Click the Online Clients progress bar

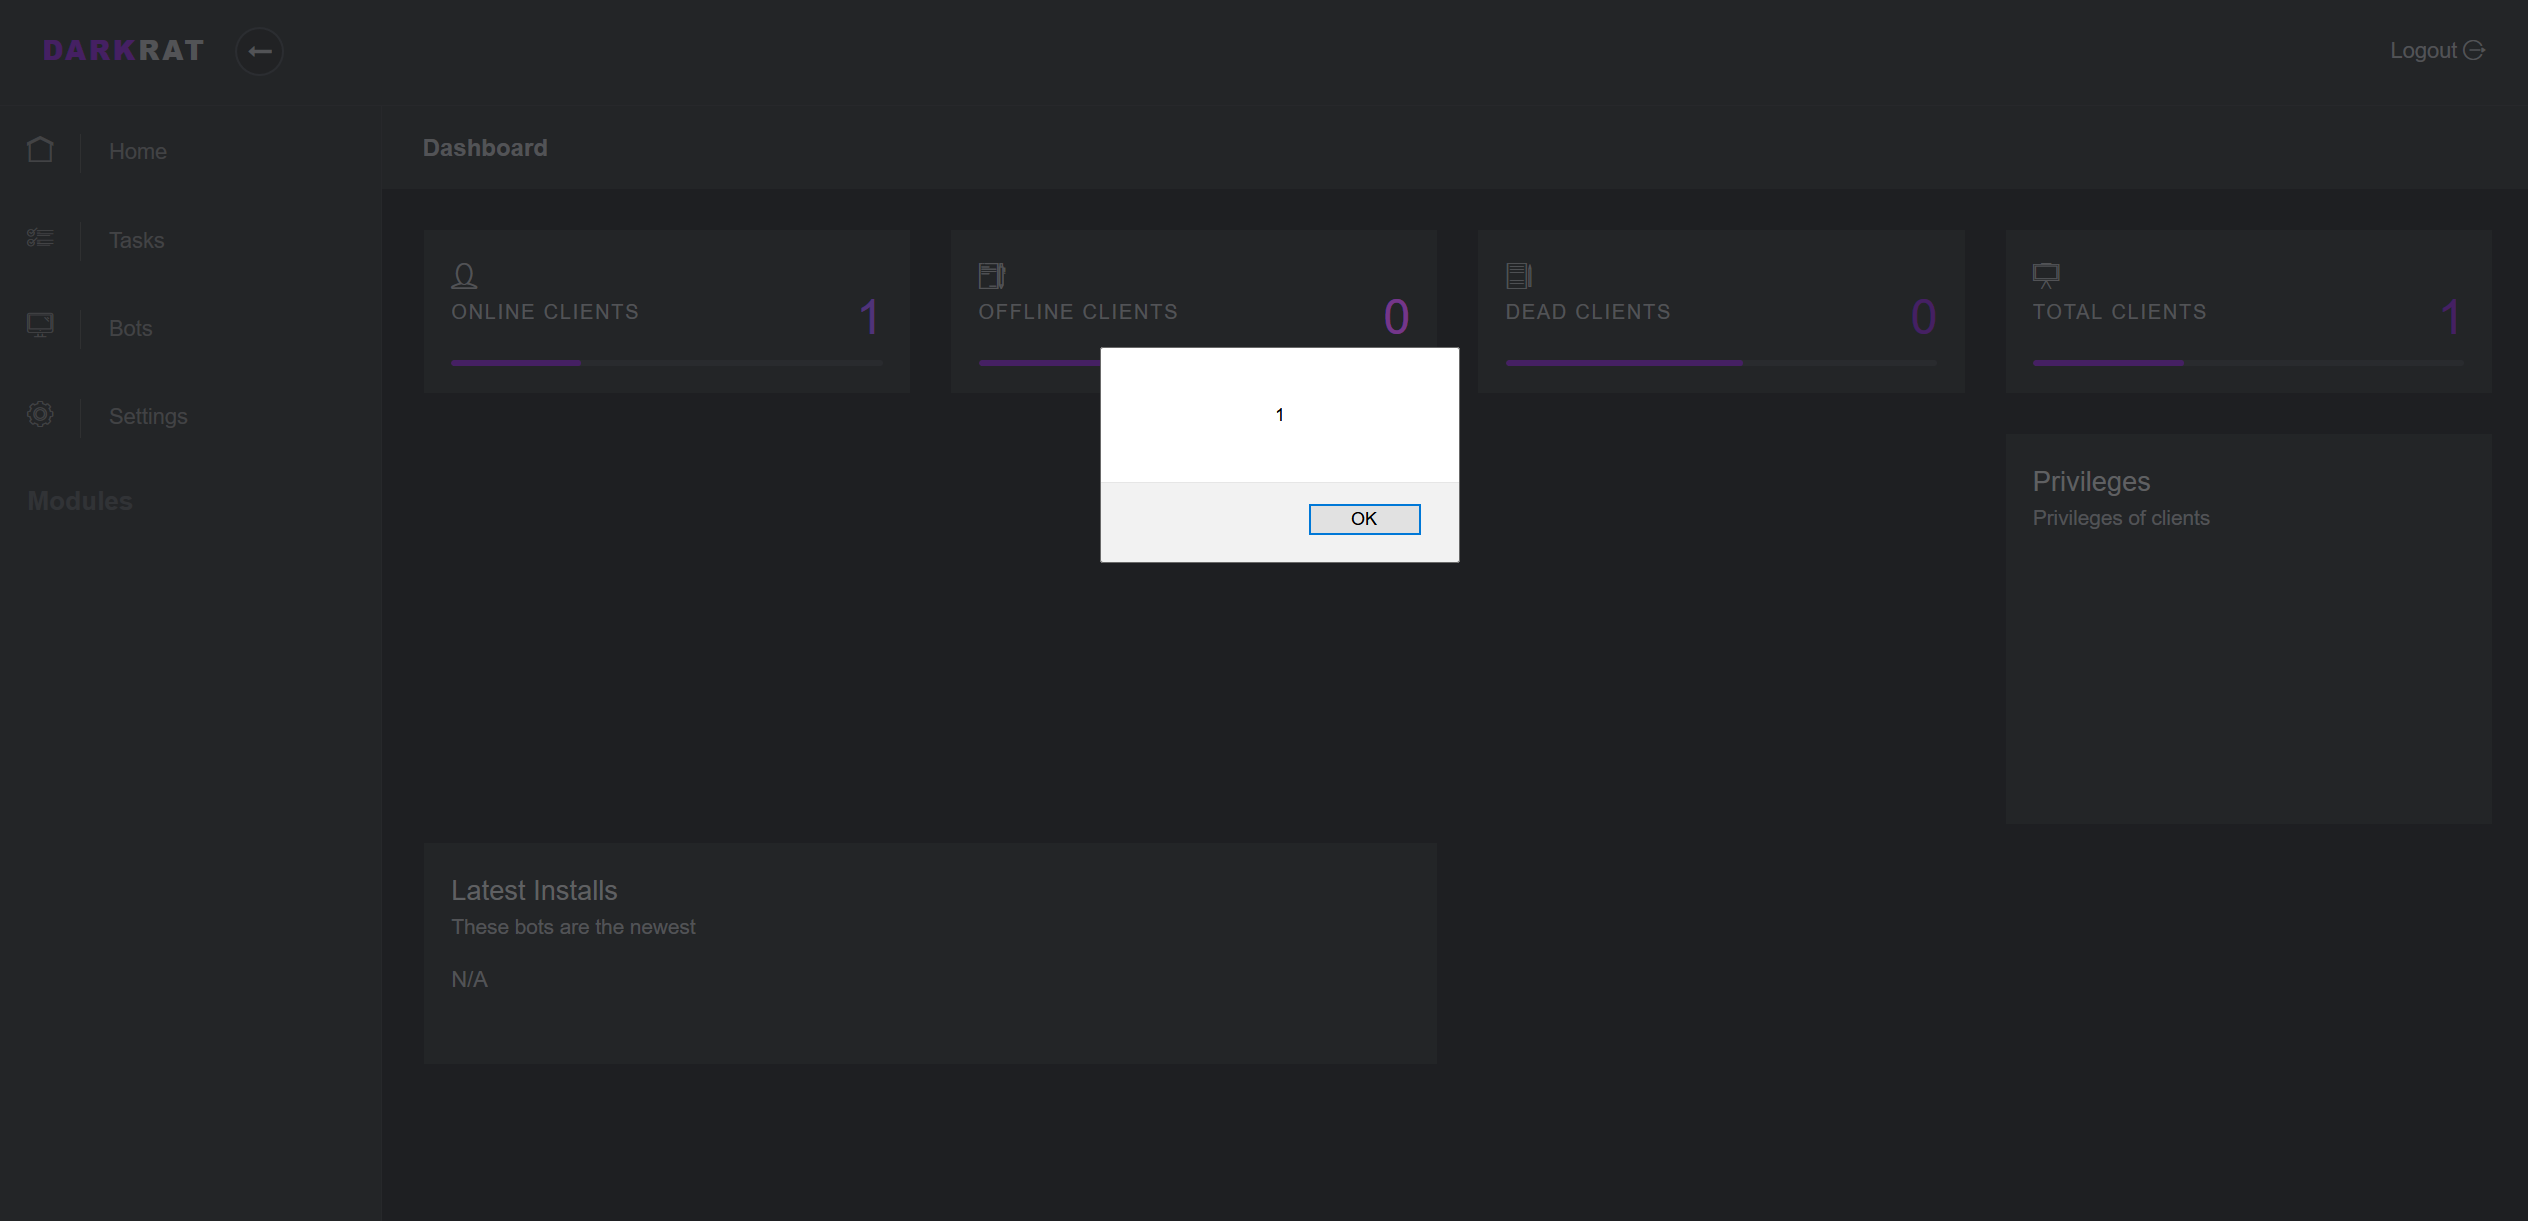coord(666,363)
